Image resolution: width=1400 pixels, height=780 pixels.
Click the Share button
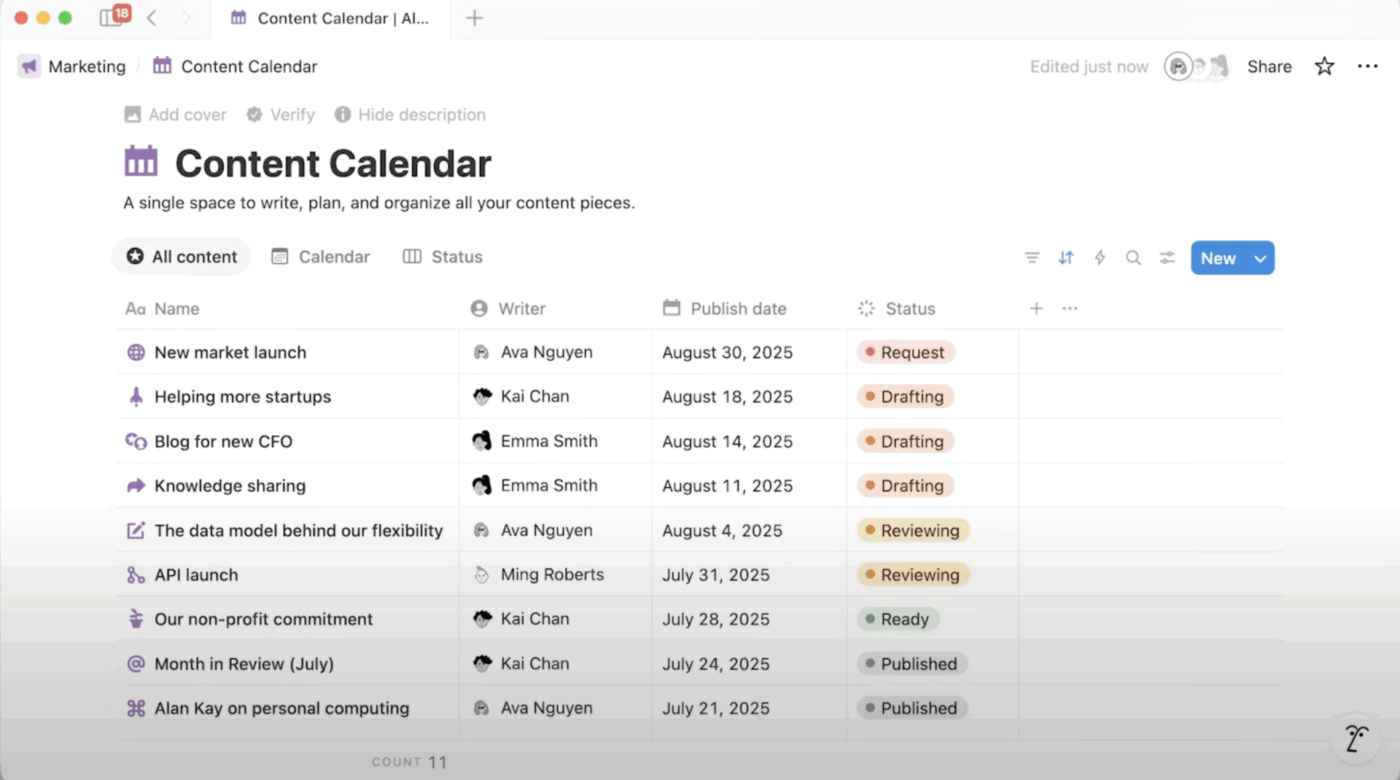pos(1269,67)
